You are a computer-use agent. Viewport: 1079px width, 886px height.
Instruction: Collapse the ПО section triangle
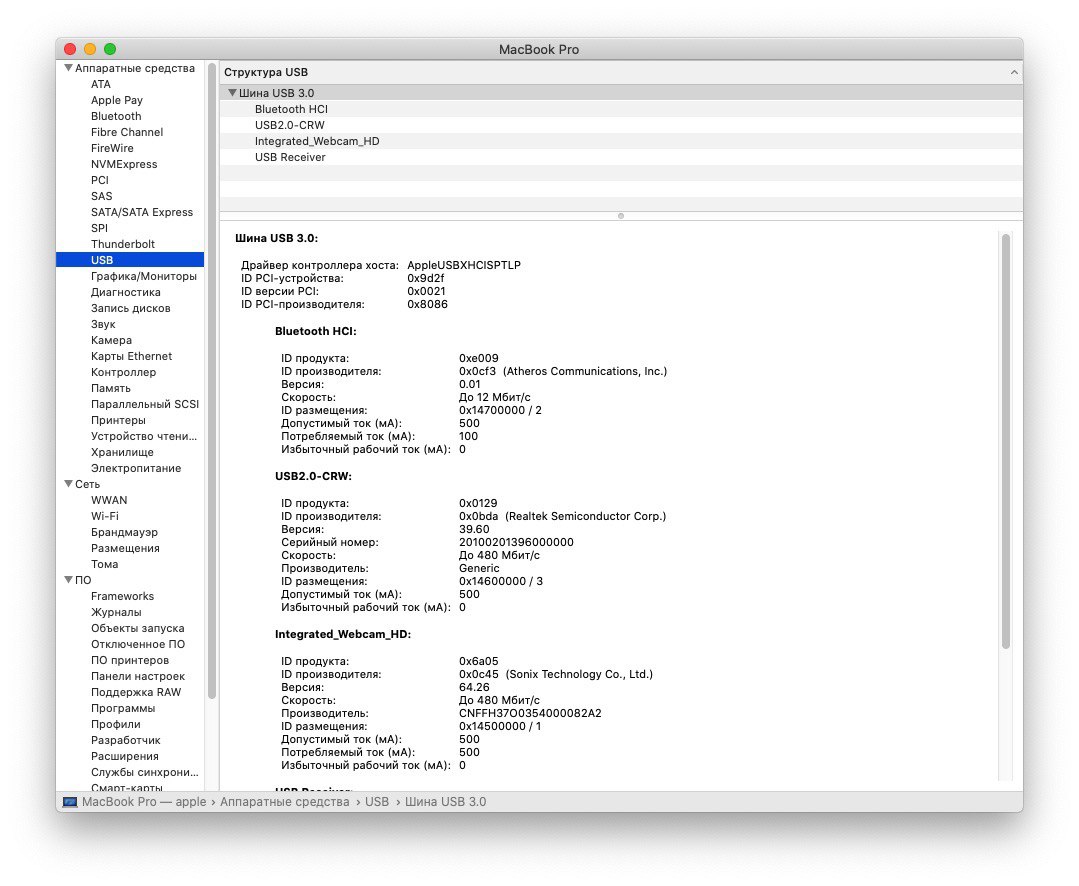(x=68, y=580)
